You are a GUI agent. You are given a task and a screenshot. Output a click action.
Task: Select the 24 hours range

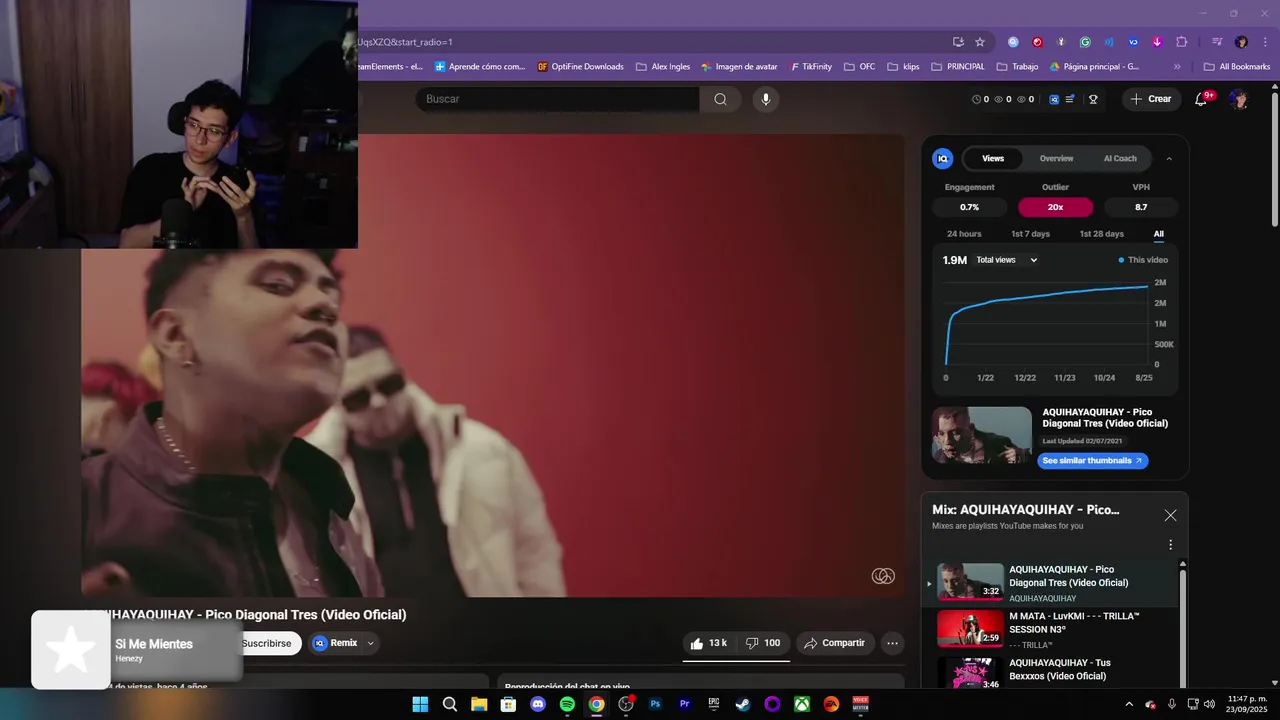click(964, 234)
